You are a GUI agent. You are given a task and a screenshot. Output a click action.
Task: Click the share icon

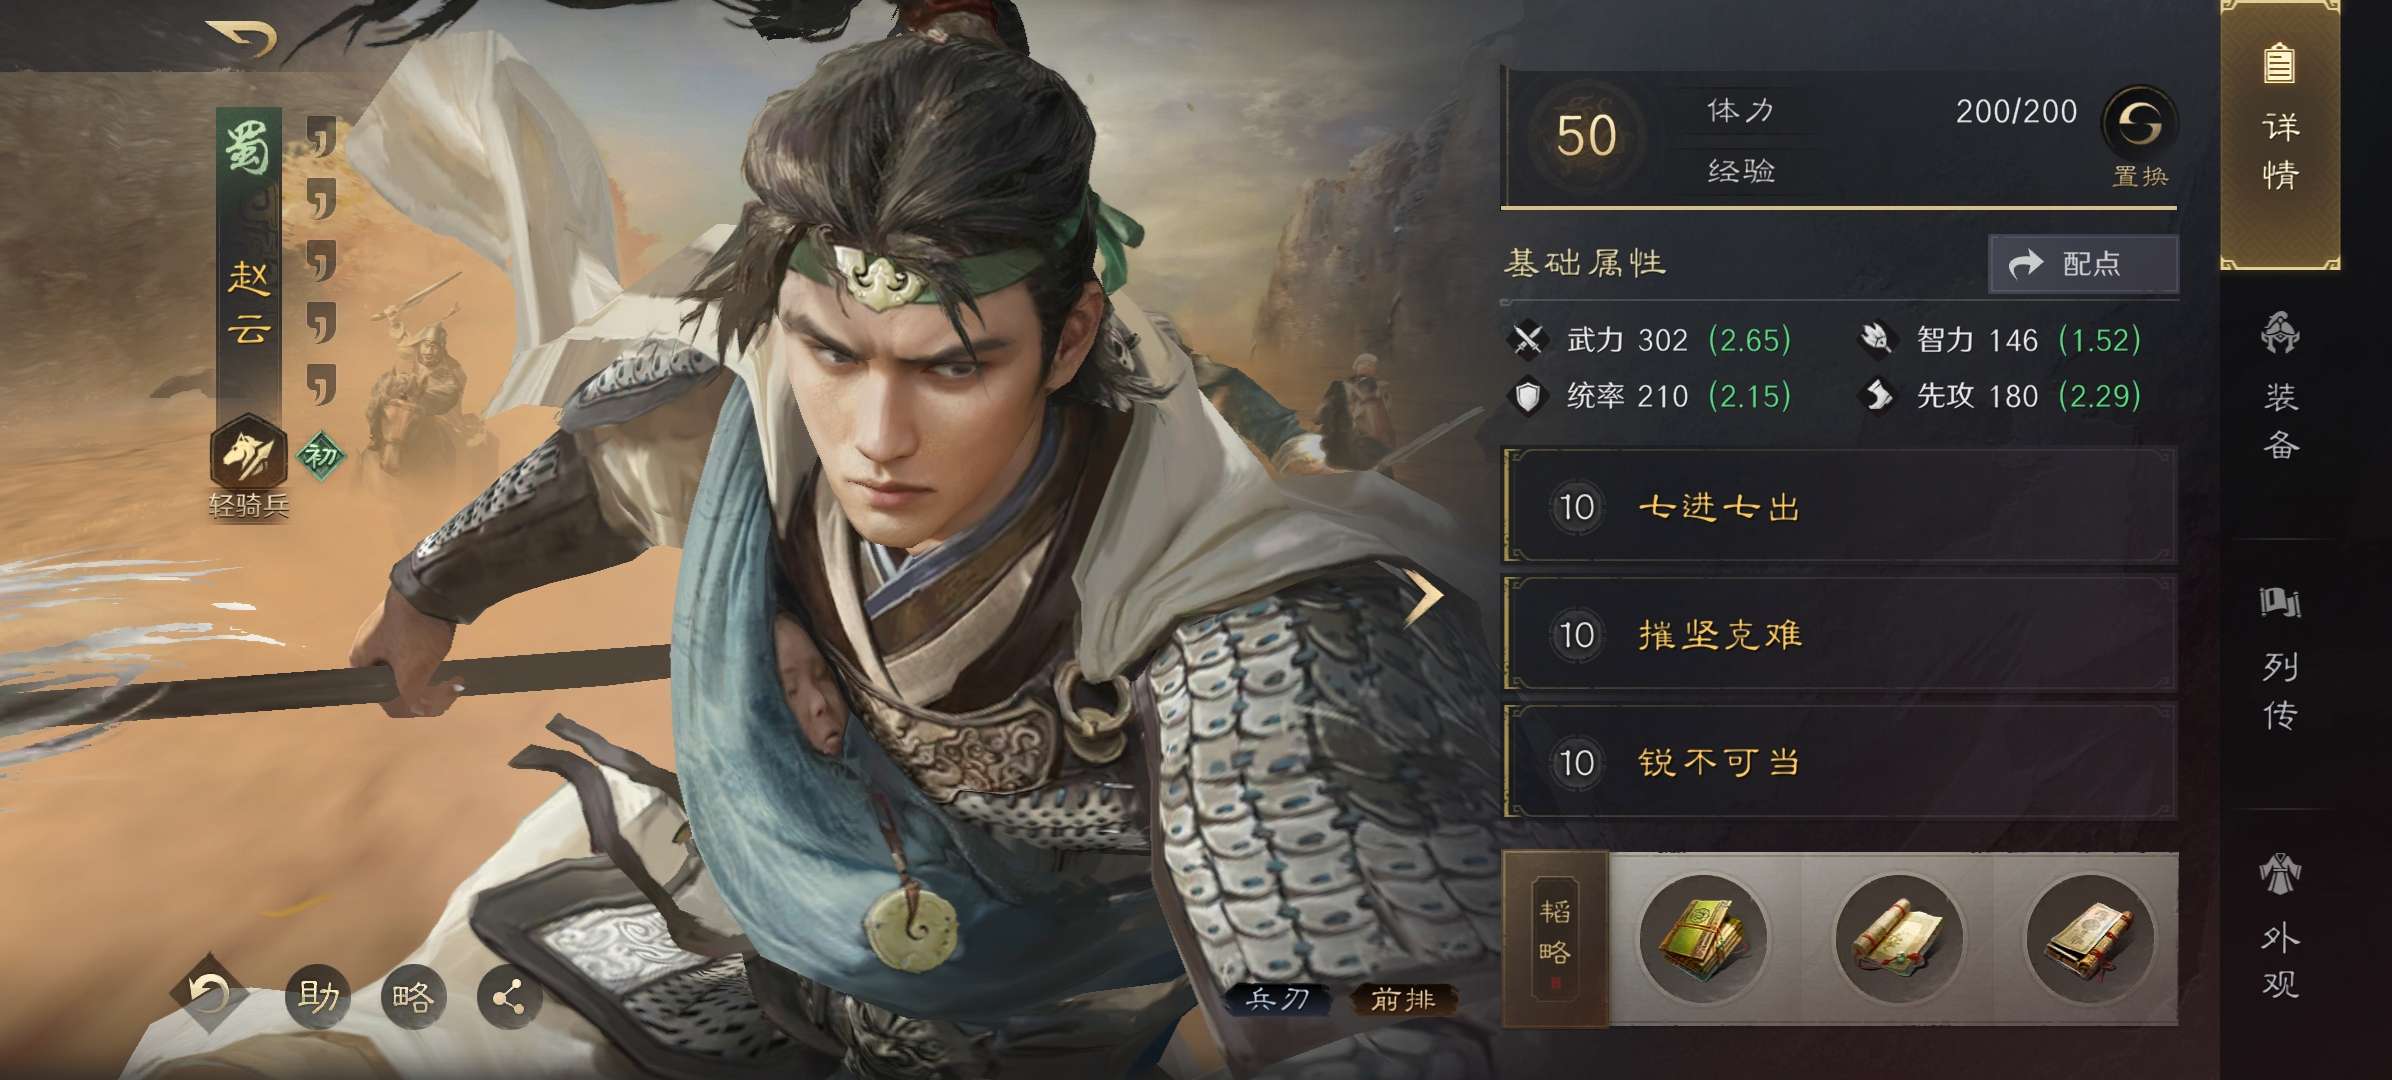pyautogui.click(x=509, y=997)
